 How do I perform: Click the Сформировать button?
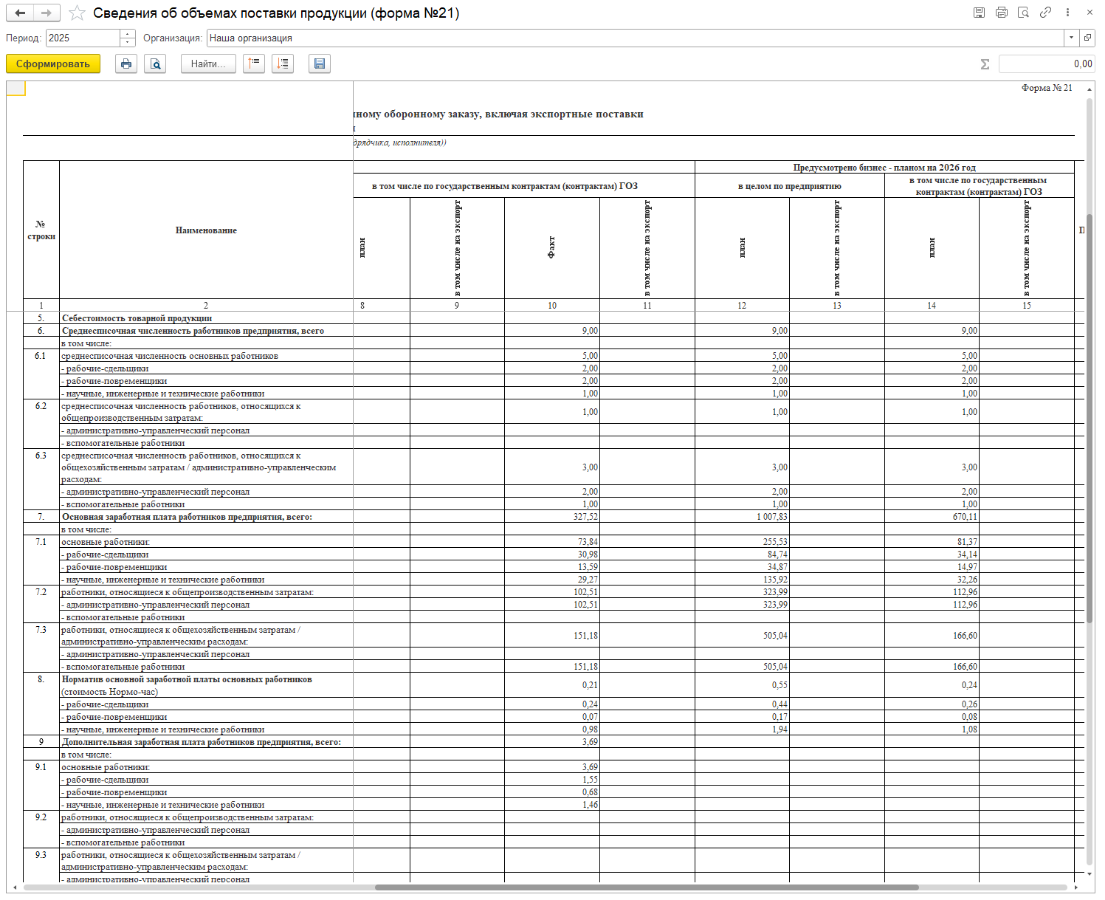coord(54,63)
